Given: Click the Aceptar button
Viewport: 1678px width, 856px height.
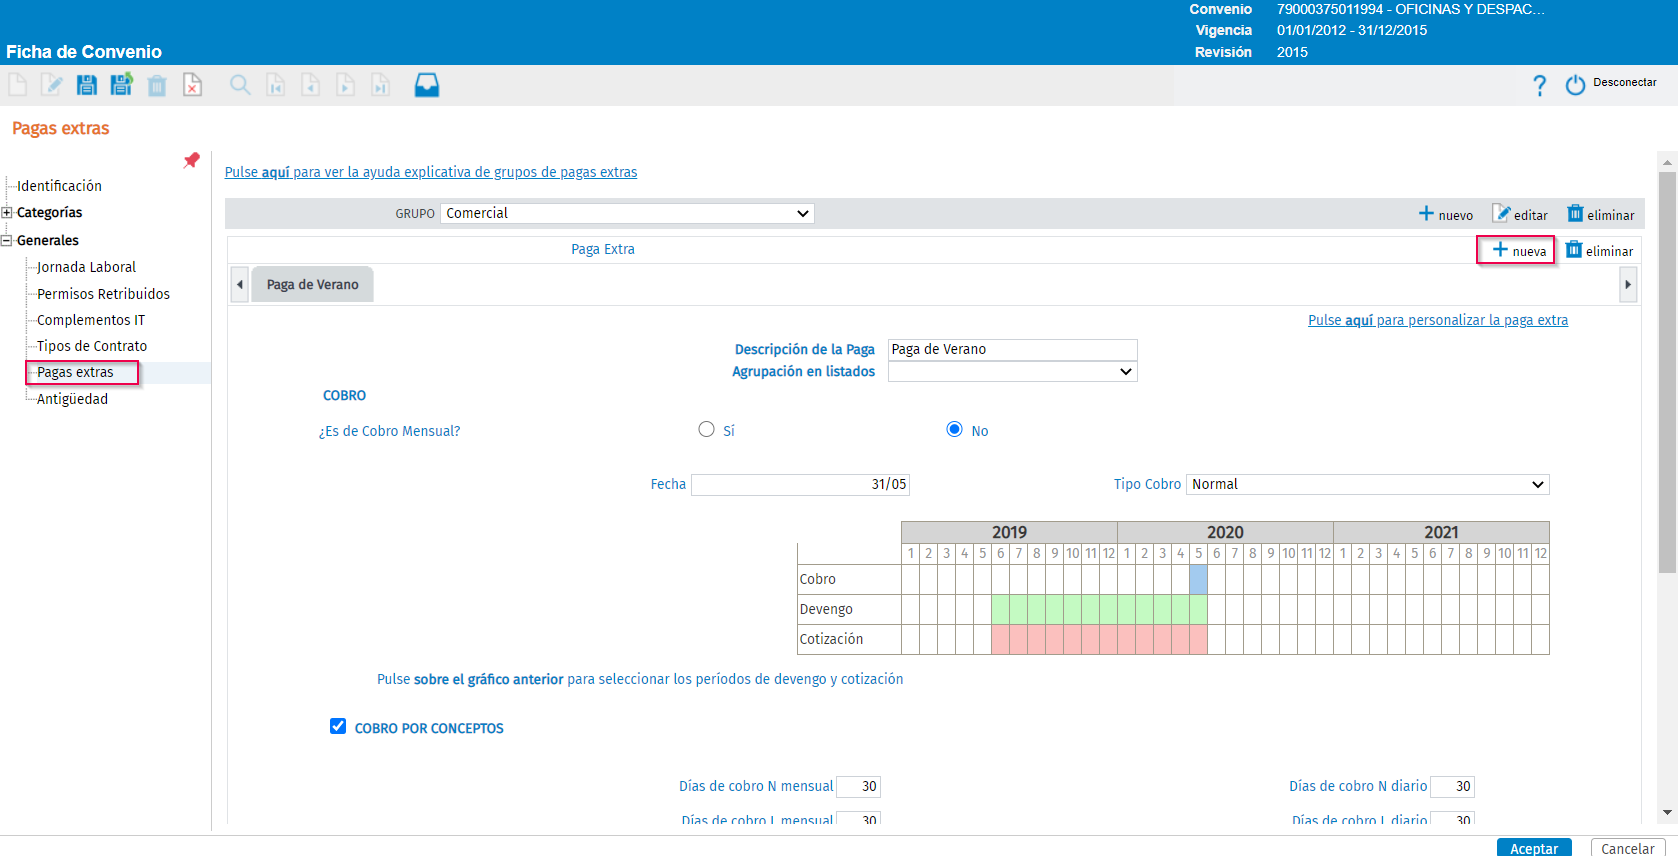Looking at the screenshot, I should tap(1534, 848).
